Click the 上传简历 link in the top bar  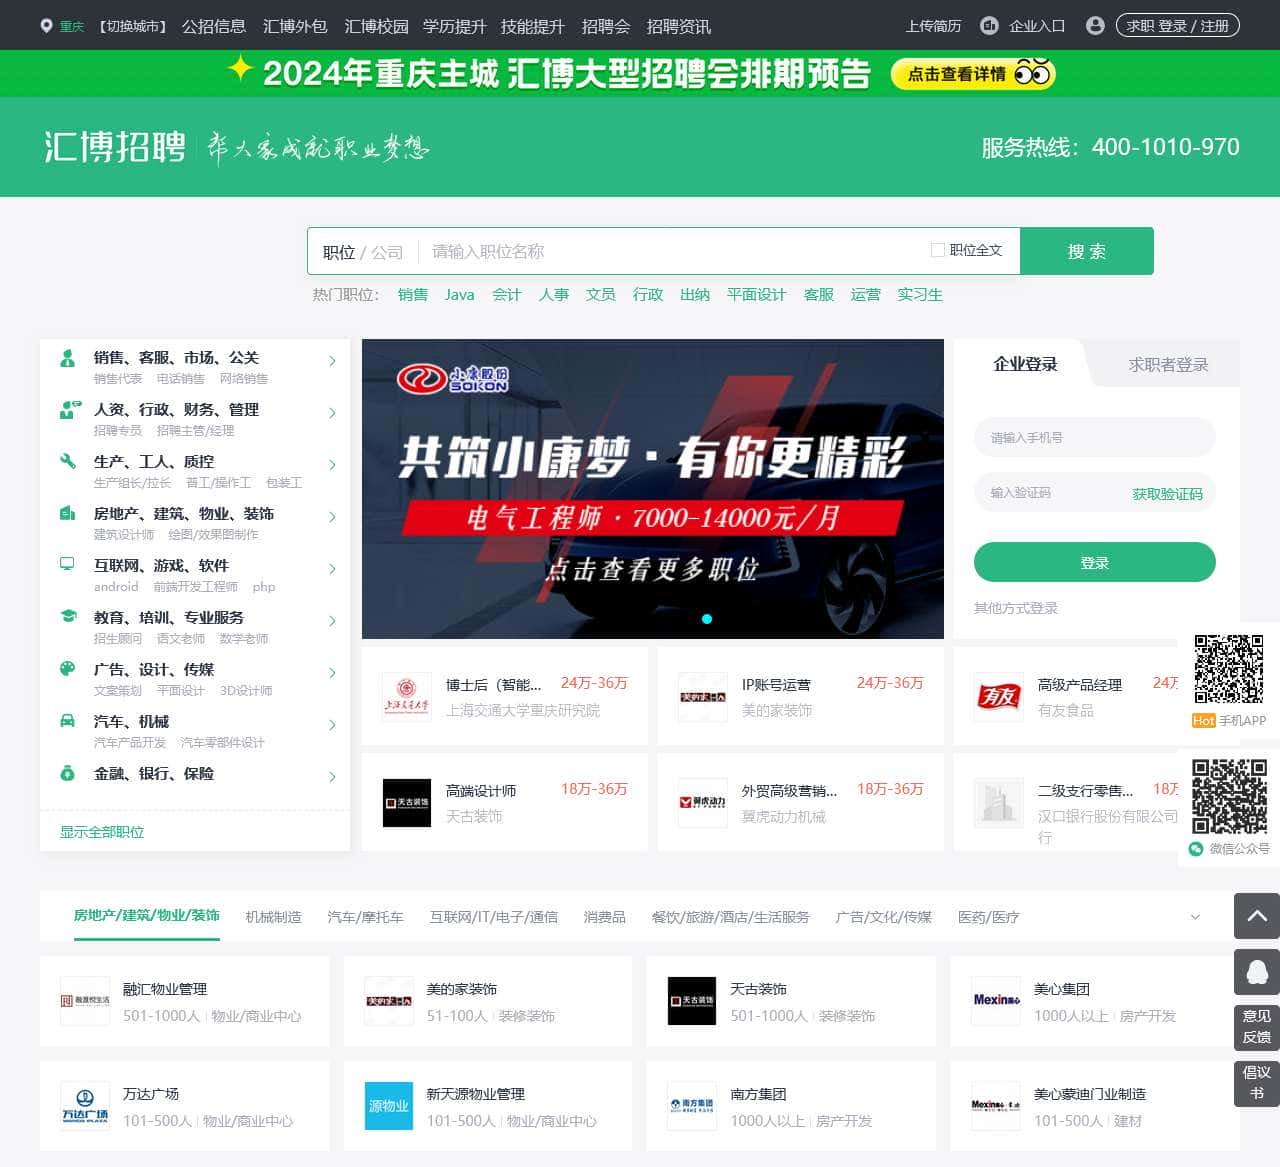(x=933, y=26)
